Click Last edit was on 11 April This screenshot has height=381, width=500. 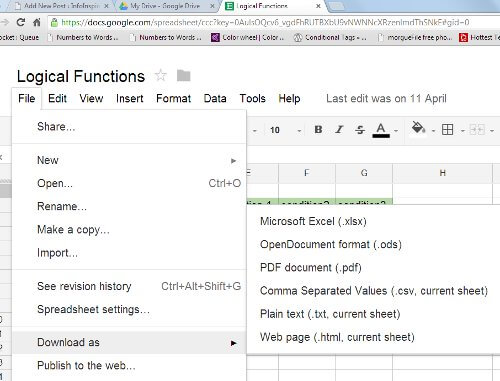[386, 99]
